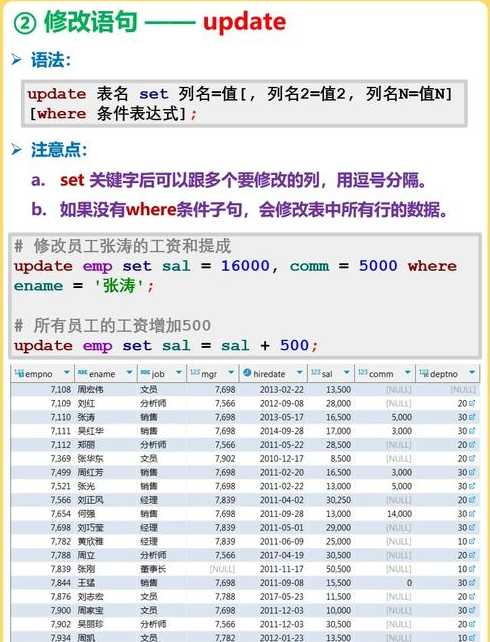
Task: Select the hiredate cell 2013-05-17
Action: pos(282,417)
